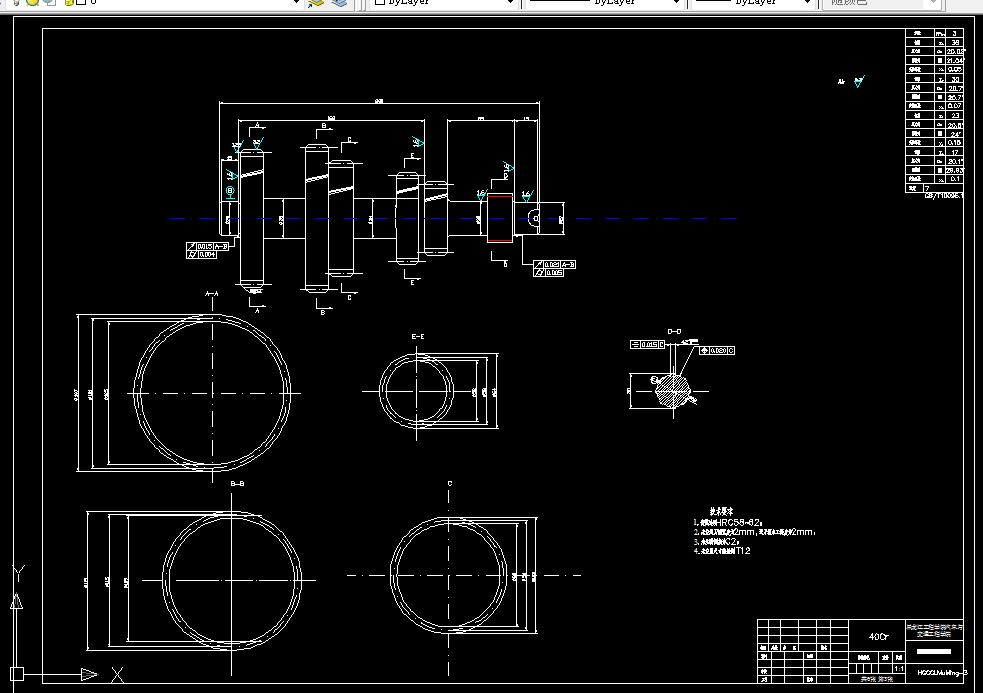Select the A-A section gear circle
983x693 pixels.
[212, 393]
